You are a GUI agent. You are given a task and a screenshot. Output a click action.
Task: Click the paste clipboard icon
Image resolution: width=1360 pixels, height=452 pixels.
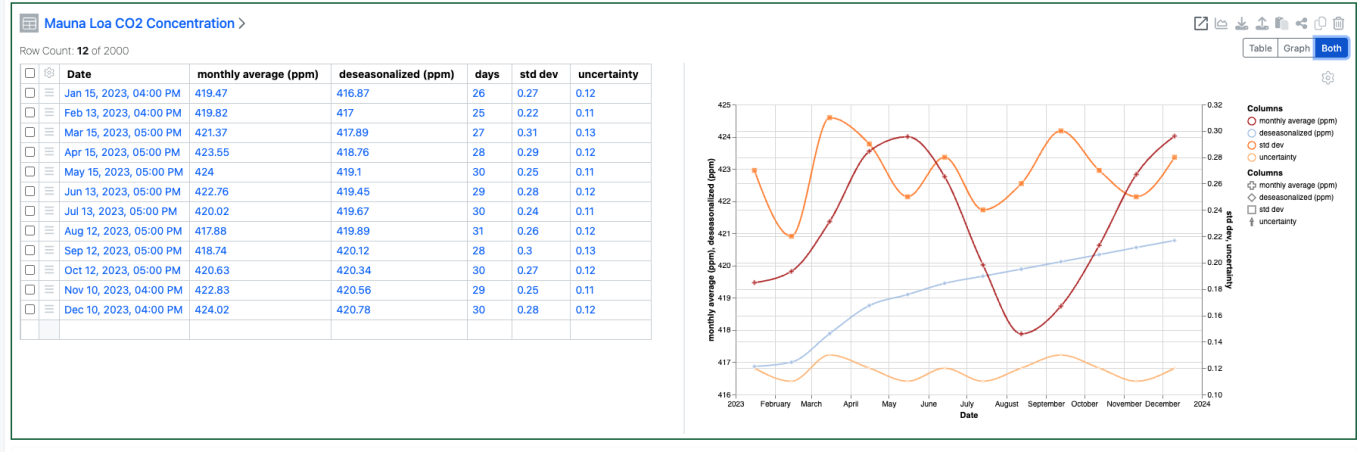(x=1281, y=24)
